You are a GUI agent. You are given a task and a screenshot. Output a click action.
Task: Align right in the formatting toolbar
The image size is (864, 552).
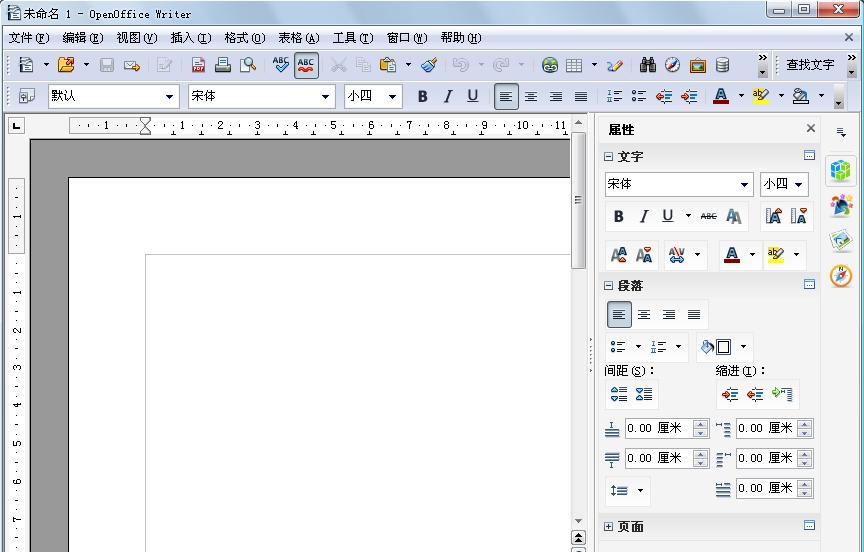[x=556, y=96]
